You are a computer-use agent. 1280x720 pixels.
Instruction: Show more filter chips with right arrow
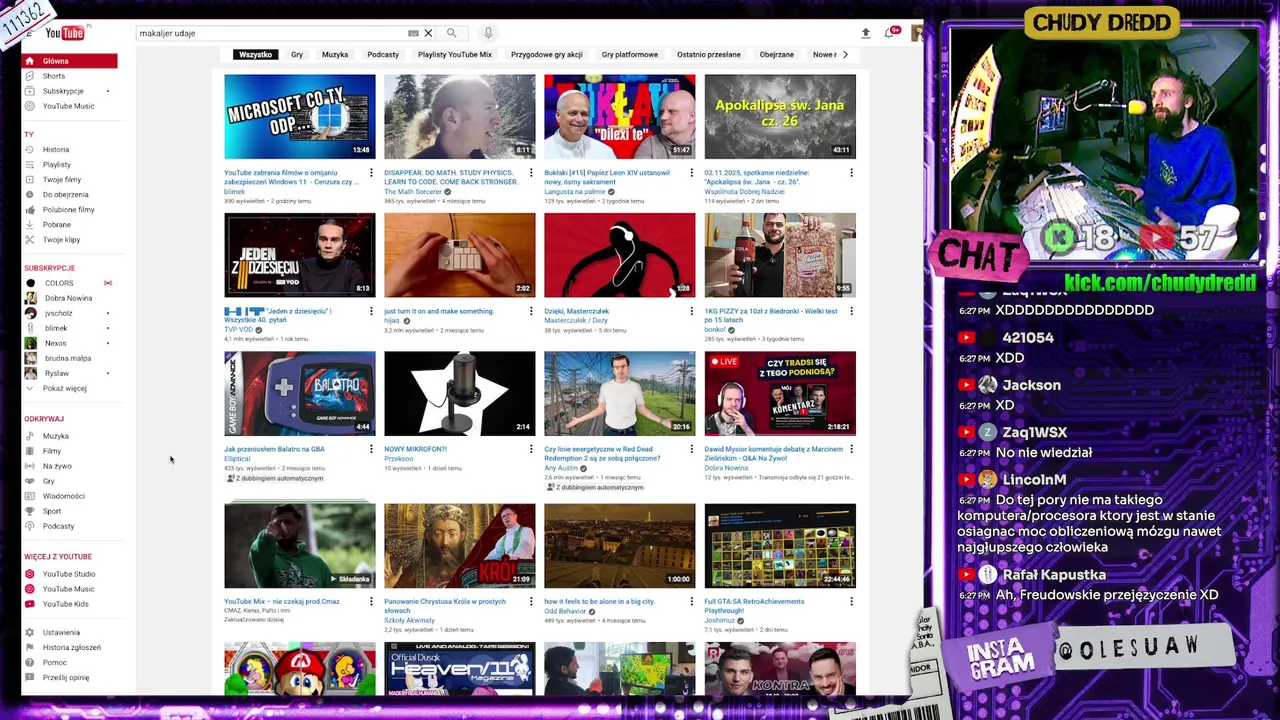845,54
